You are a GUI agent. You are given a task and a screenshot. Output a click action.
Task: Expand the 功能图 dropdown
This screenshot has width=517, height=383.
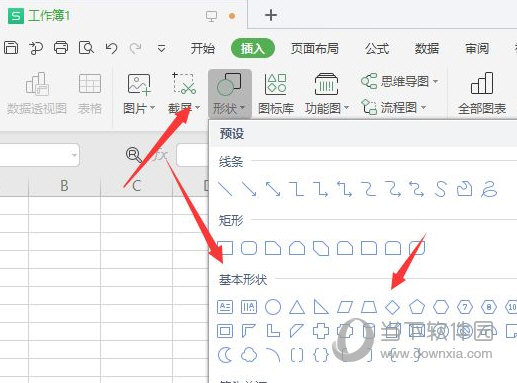(327, 94)
